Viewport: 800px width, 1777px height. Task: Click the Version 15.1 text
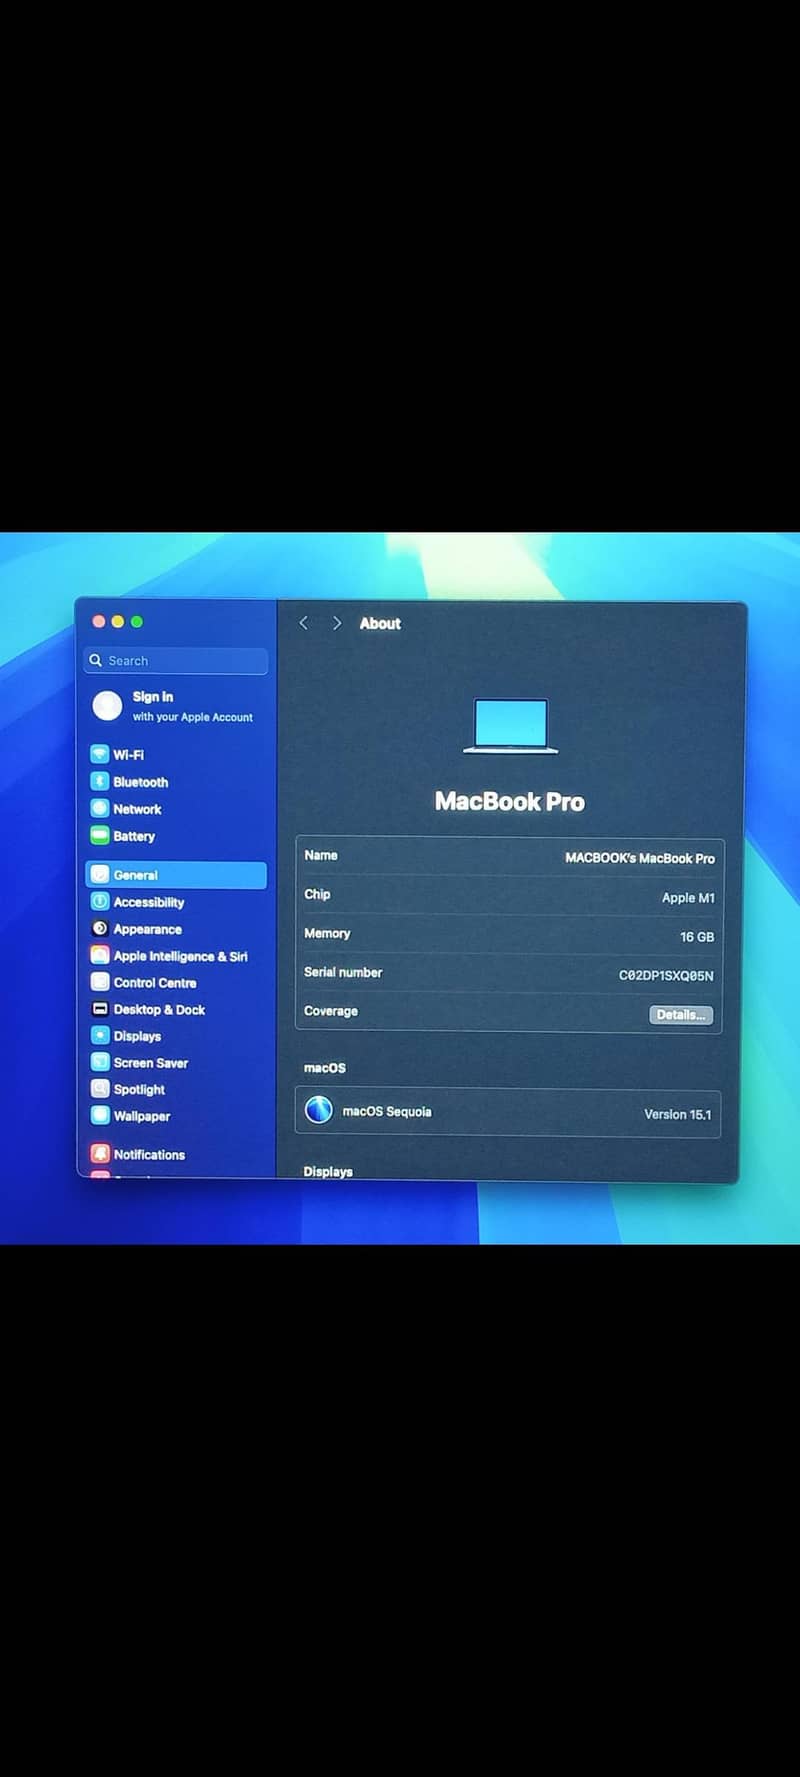pos(678,1114)
